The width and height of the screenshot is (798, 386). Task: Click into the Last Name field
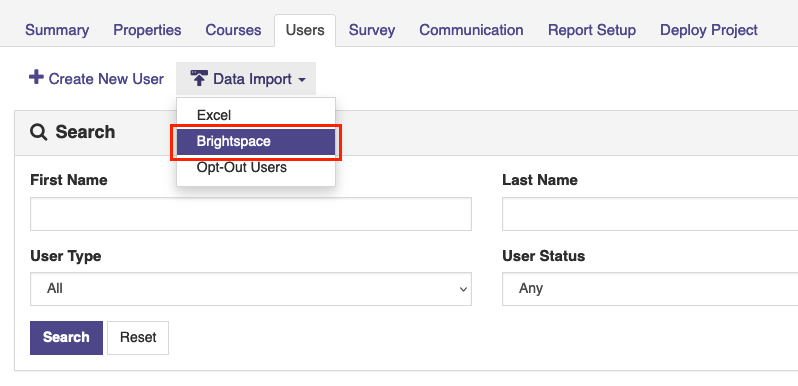click(650, 214)
